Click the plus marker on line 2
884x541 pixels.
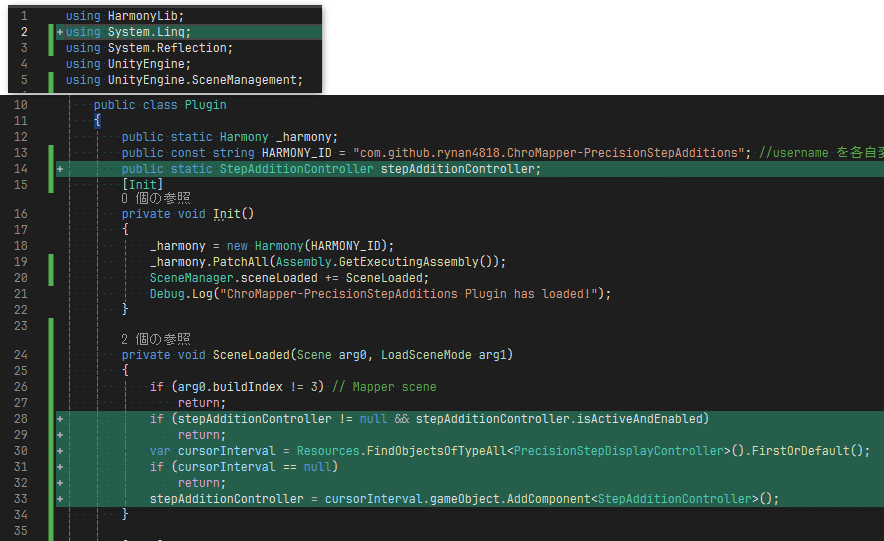(60, 32)
